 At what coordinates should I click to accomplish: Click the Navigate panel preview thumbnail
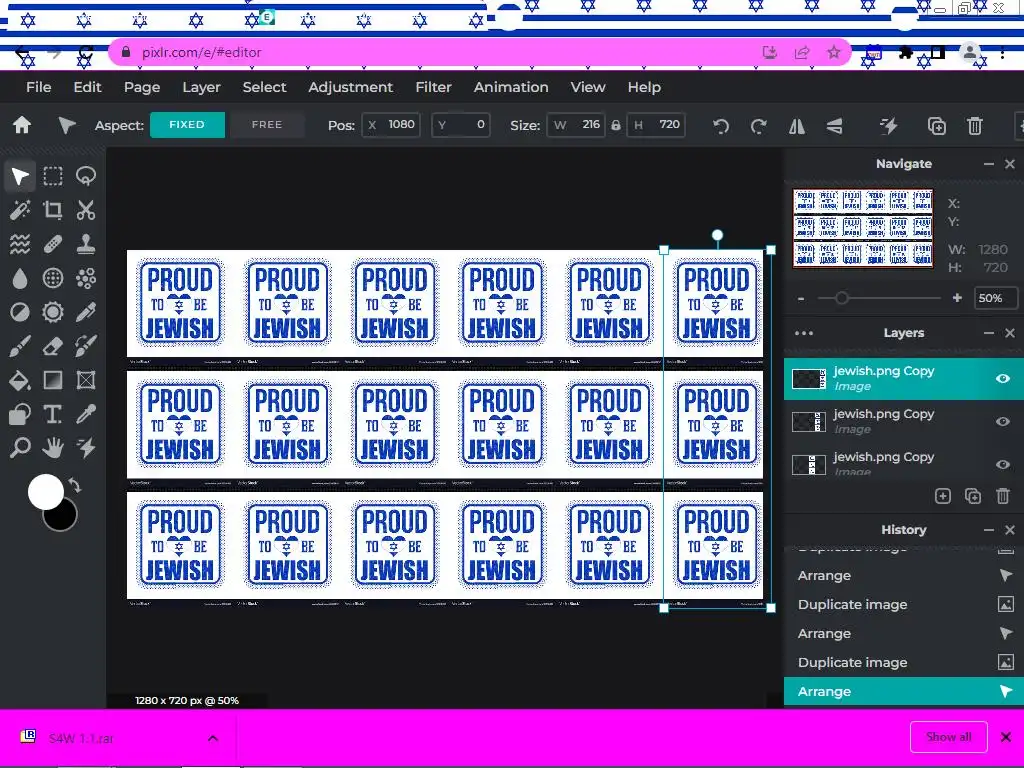click(863, 229)
